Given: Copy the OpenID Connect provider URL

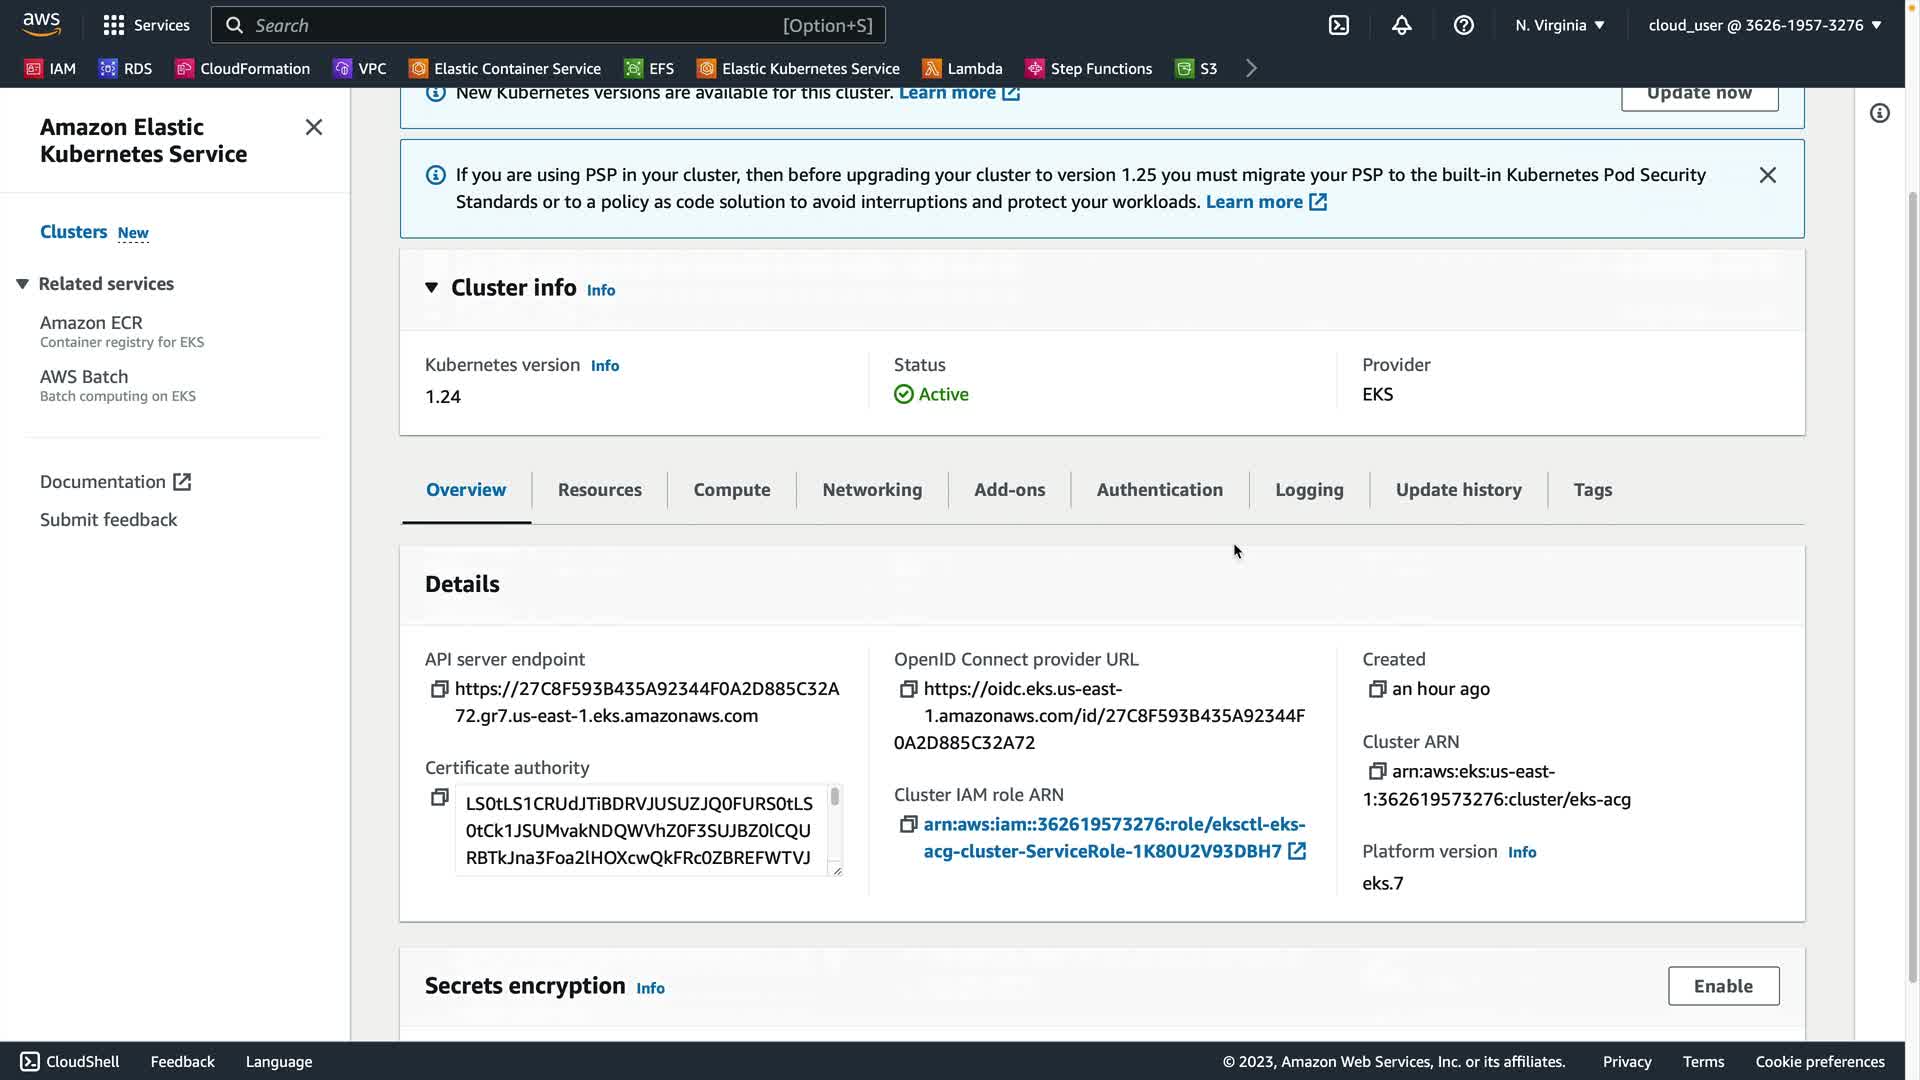Looking at the screenshot, I should point(908,689).
